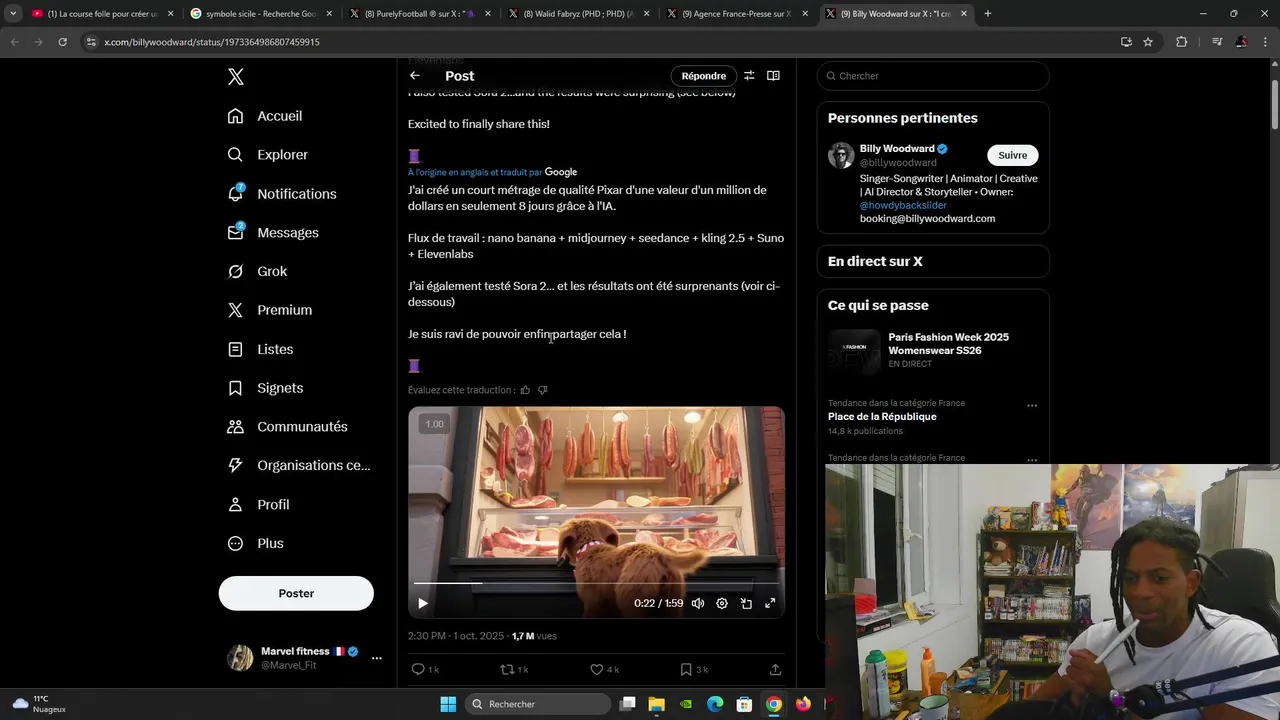Image resolution: width=1280 pixels, height=720 pixels.
Task: Click the video playback speed 1.00 badge
Action: pyautogui.click(x=434, y=424)
